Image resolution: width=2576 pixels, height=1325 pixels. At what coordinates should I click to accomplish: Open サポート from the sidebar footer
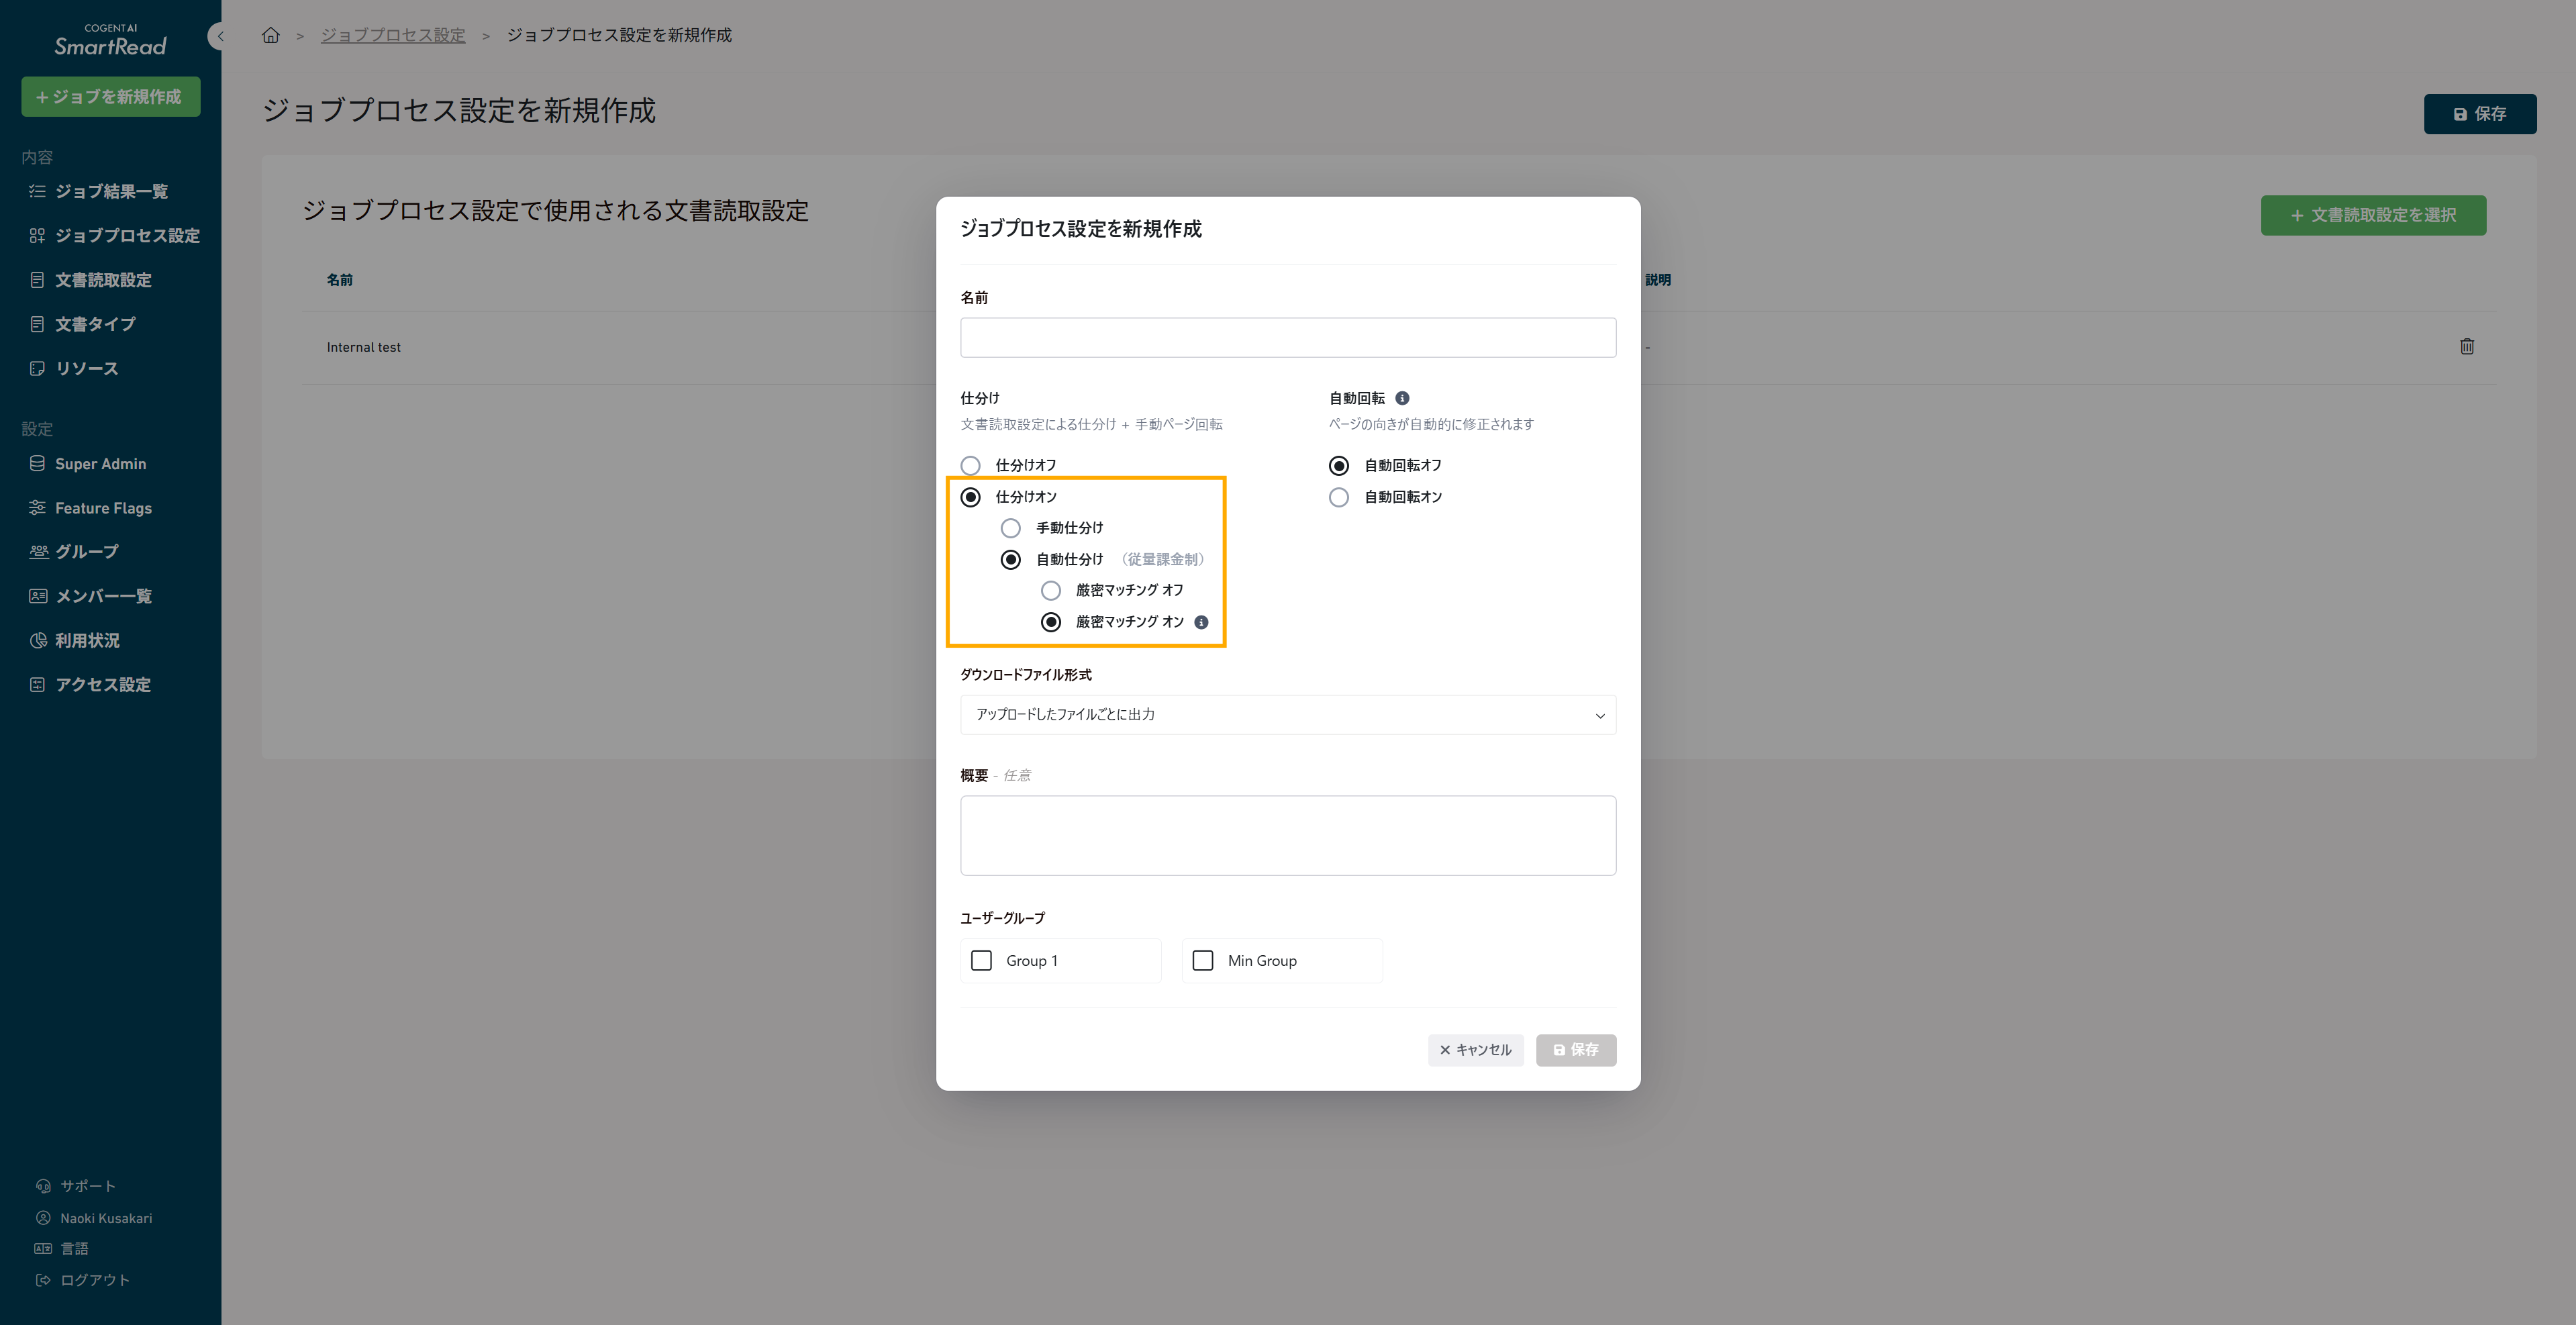[87, 1186]
